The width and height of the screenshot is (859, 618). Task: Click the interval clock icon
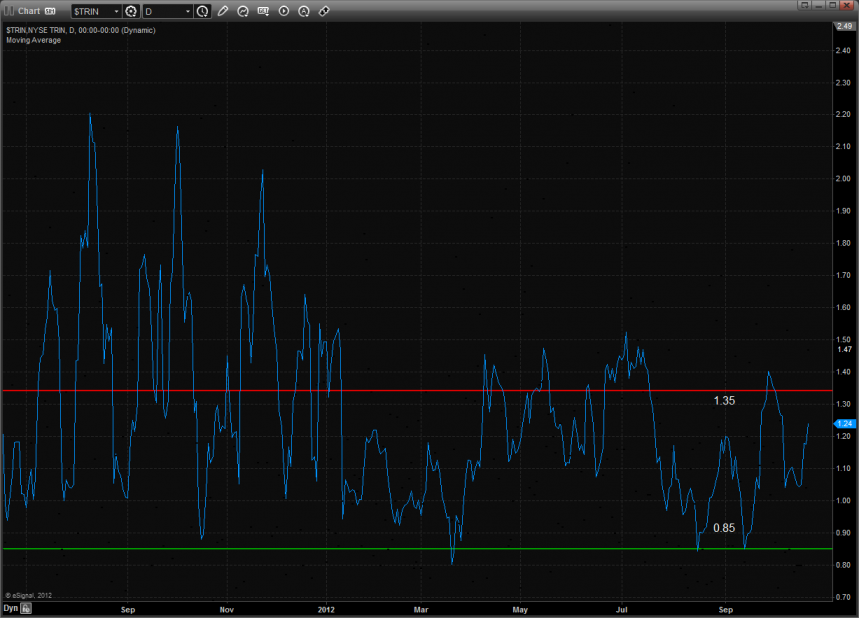pyautogui.click(x=203, y=11)
